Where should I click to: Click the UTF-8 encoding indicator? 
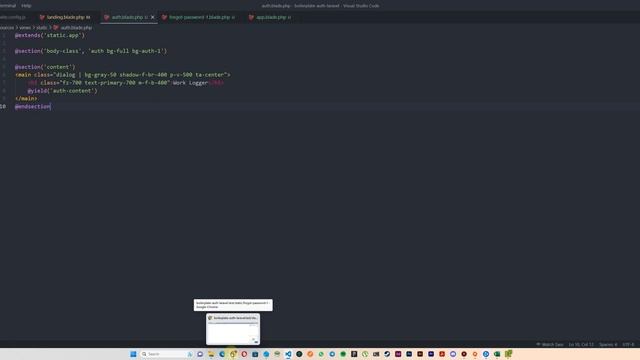click(x=628, y=344)
